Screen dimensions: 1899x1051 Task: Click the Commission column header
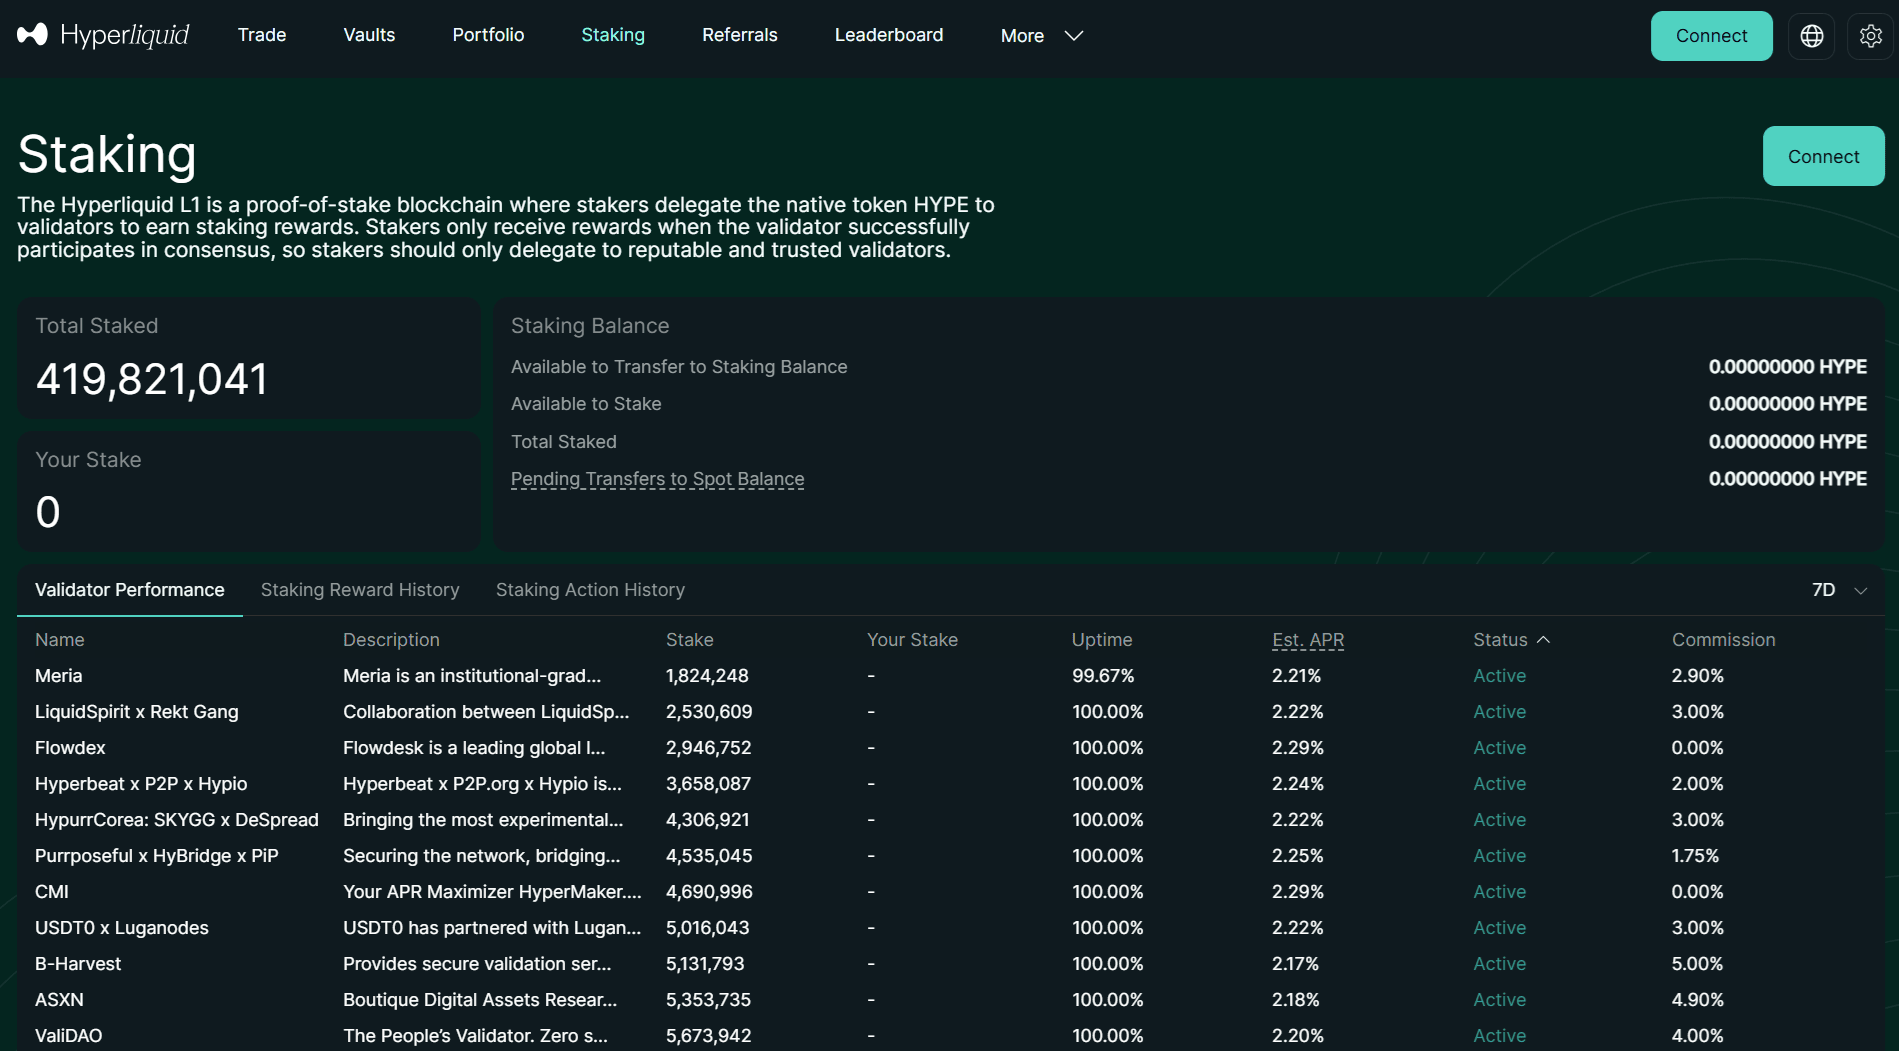1723,639
